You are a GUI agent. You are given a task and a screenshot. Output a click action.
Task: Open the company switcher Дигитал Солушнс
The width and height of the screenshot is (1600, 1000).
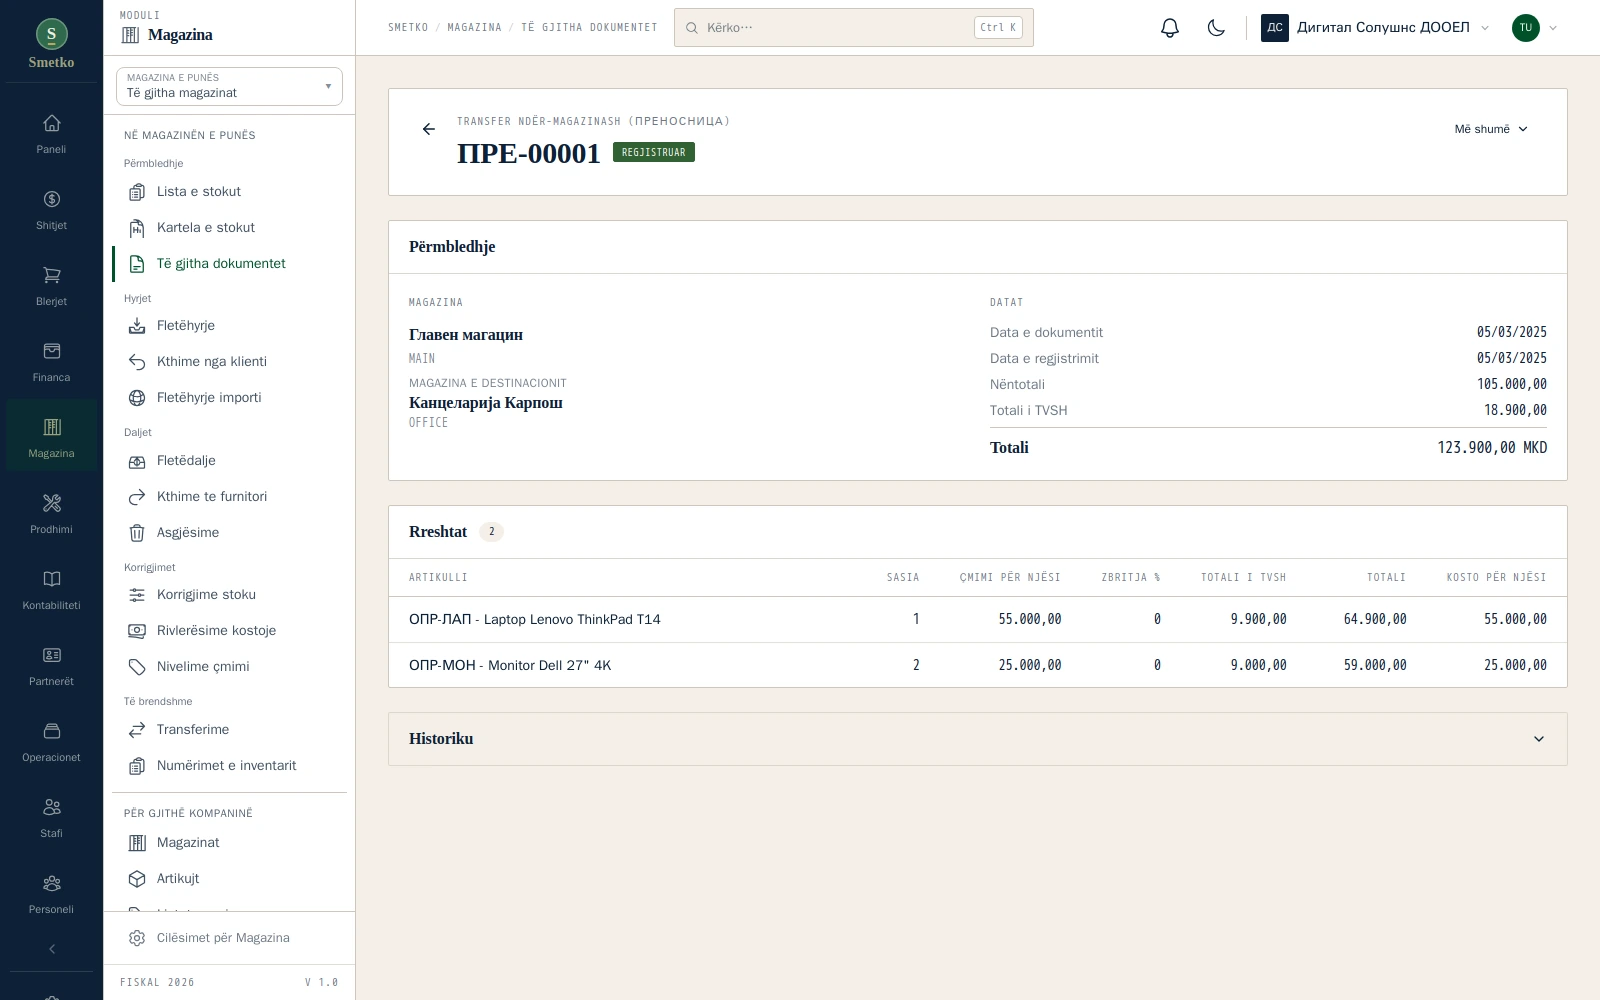(1375, 28)
